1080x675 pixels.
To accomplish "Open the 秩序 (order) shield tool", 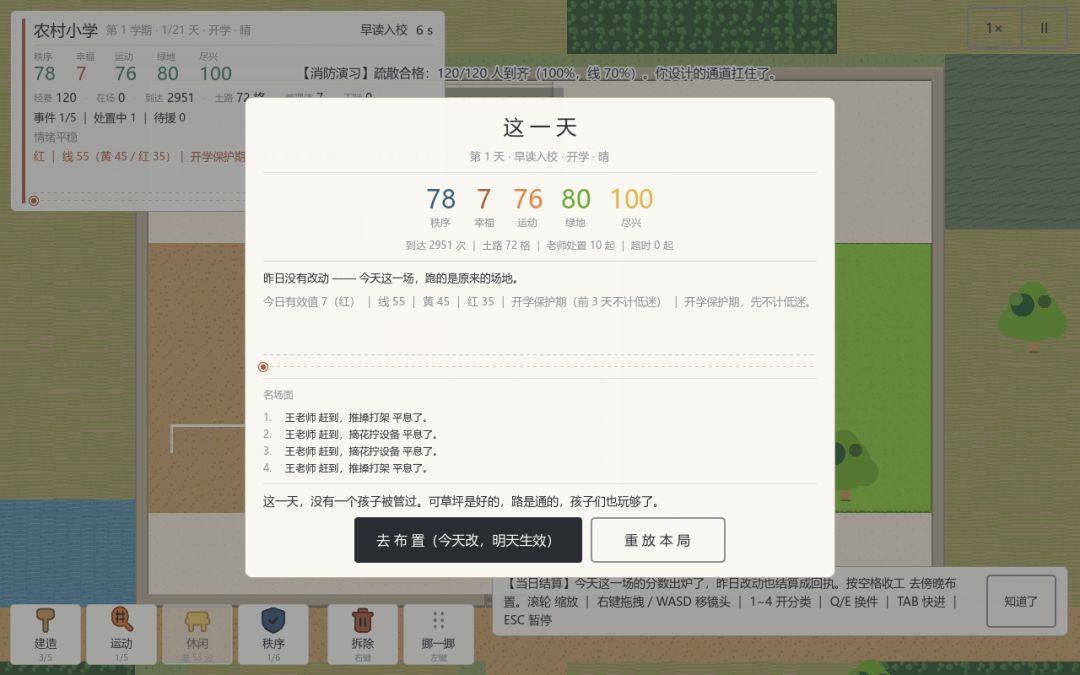I will (273, 634).
